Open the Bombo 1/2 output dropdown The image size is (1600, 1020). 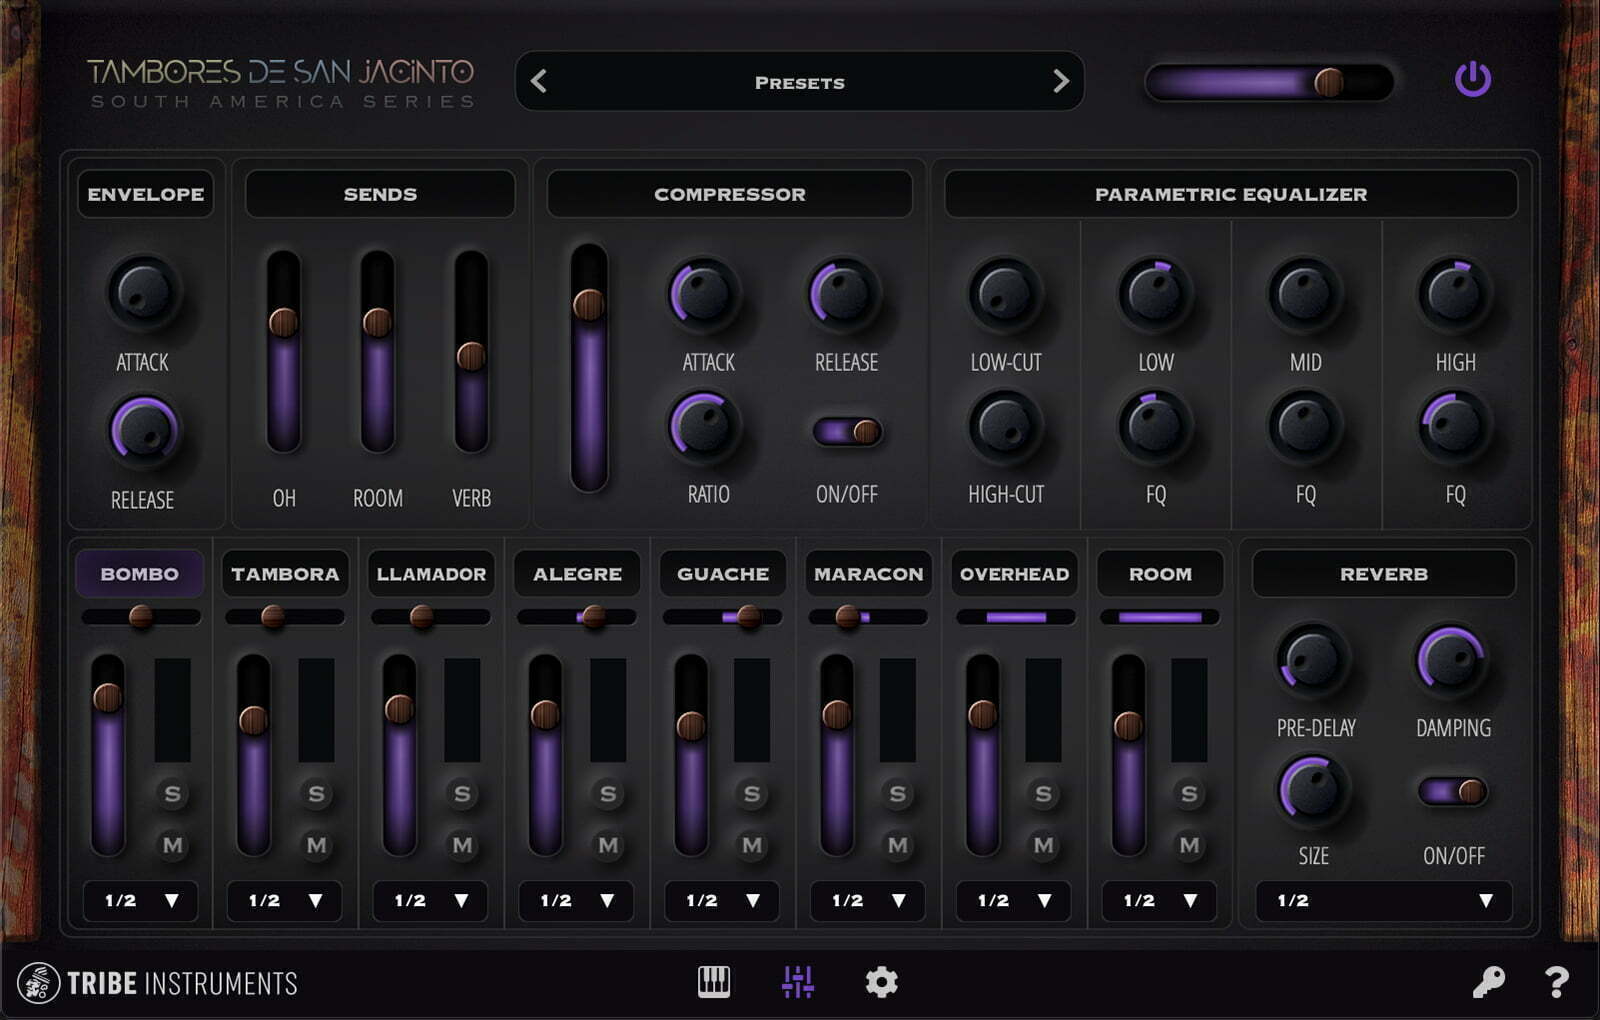tap(140, 900)
